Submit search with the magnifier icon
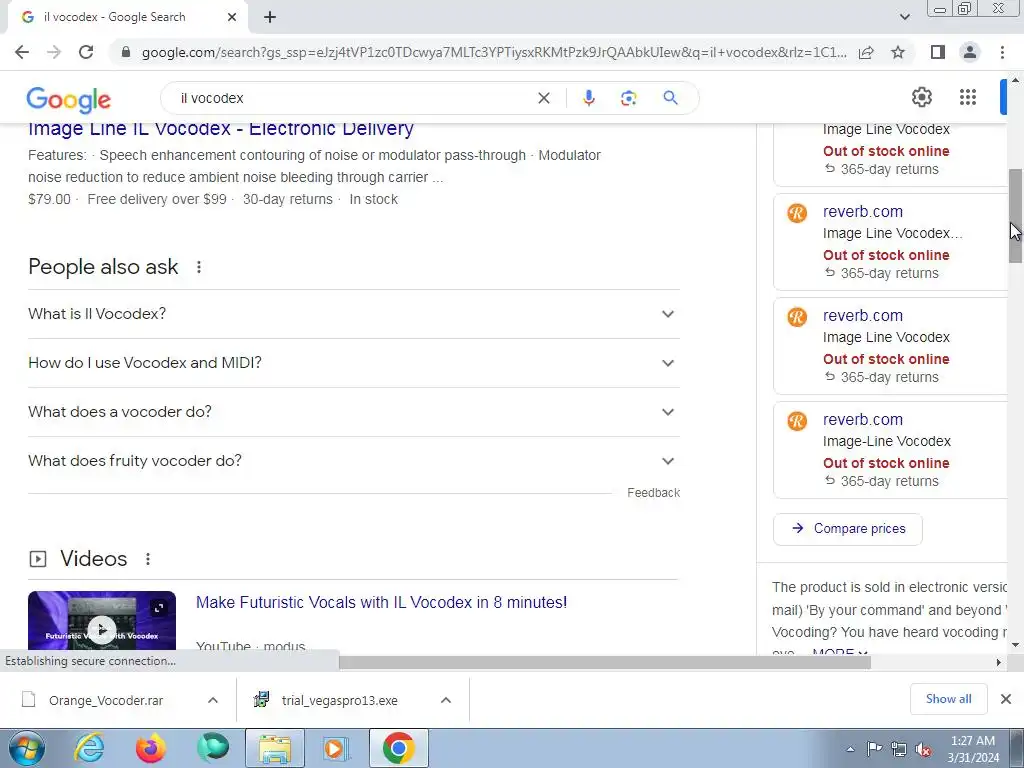The width and height of the screenshot is (1024, 768). point(670,98)
